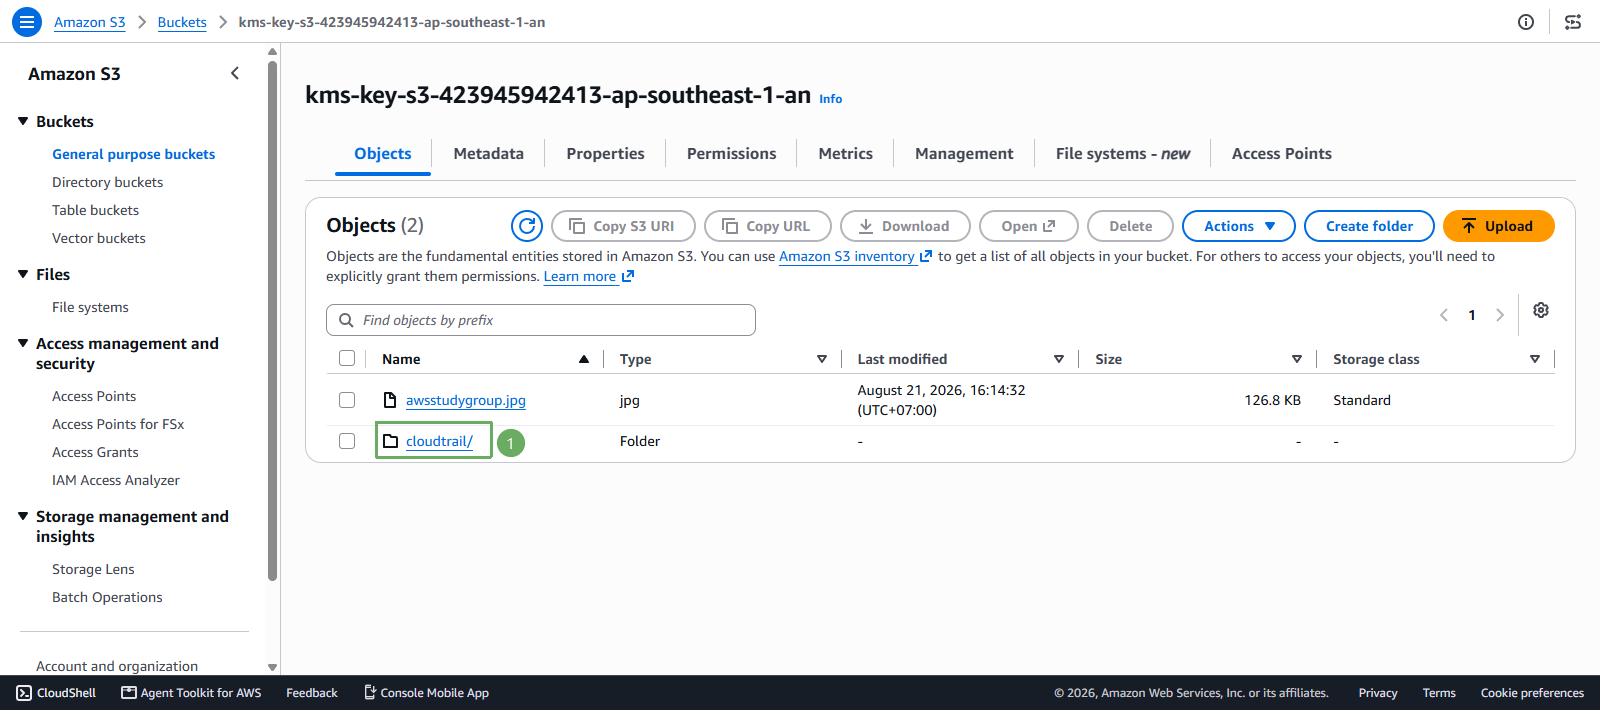The height and width of the screenshot is (710, 1600).
Task: Click the Copy URL button
Action: click(768, 226)
